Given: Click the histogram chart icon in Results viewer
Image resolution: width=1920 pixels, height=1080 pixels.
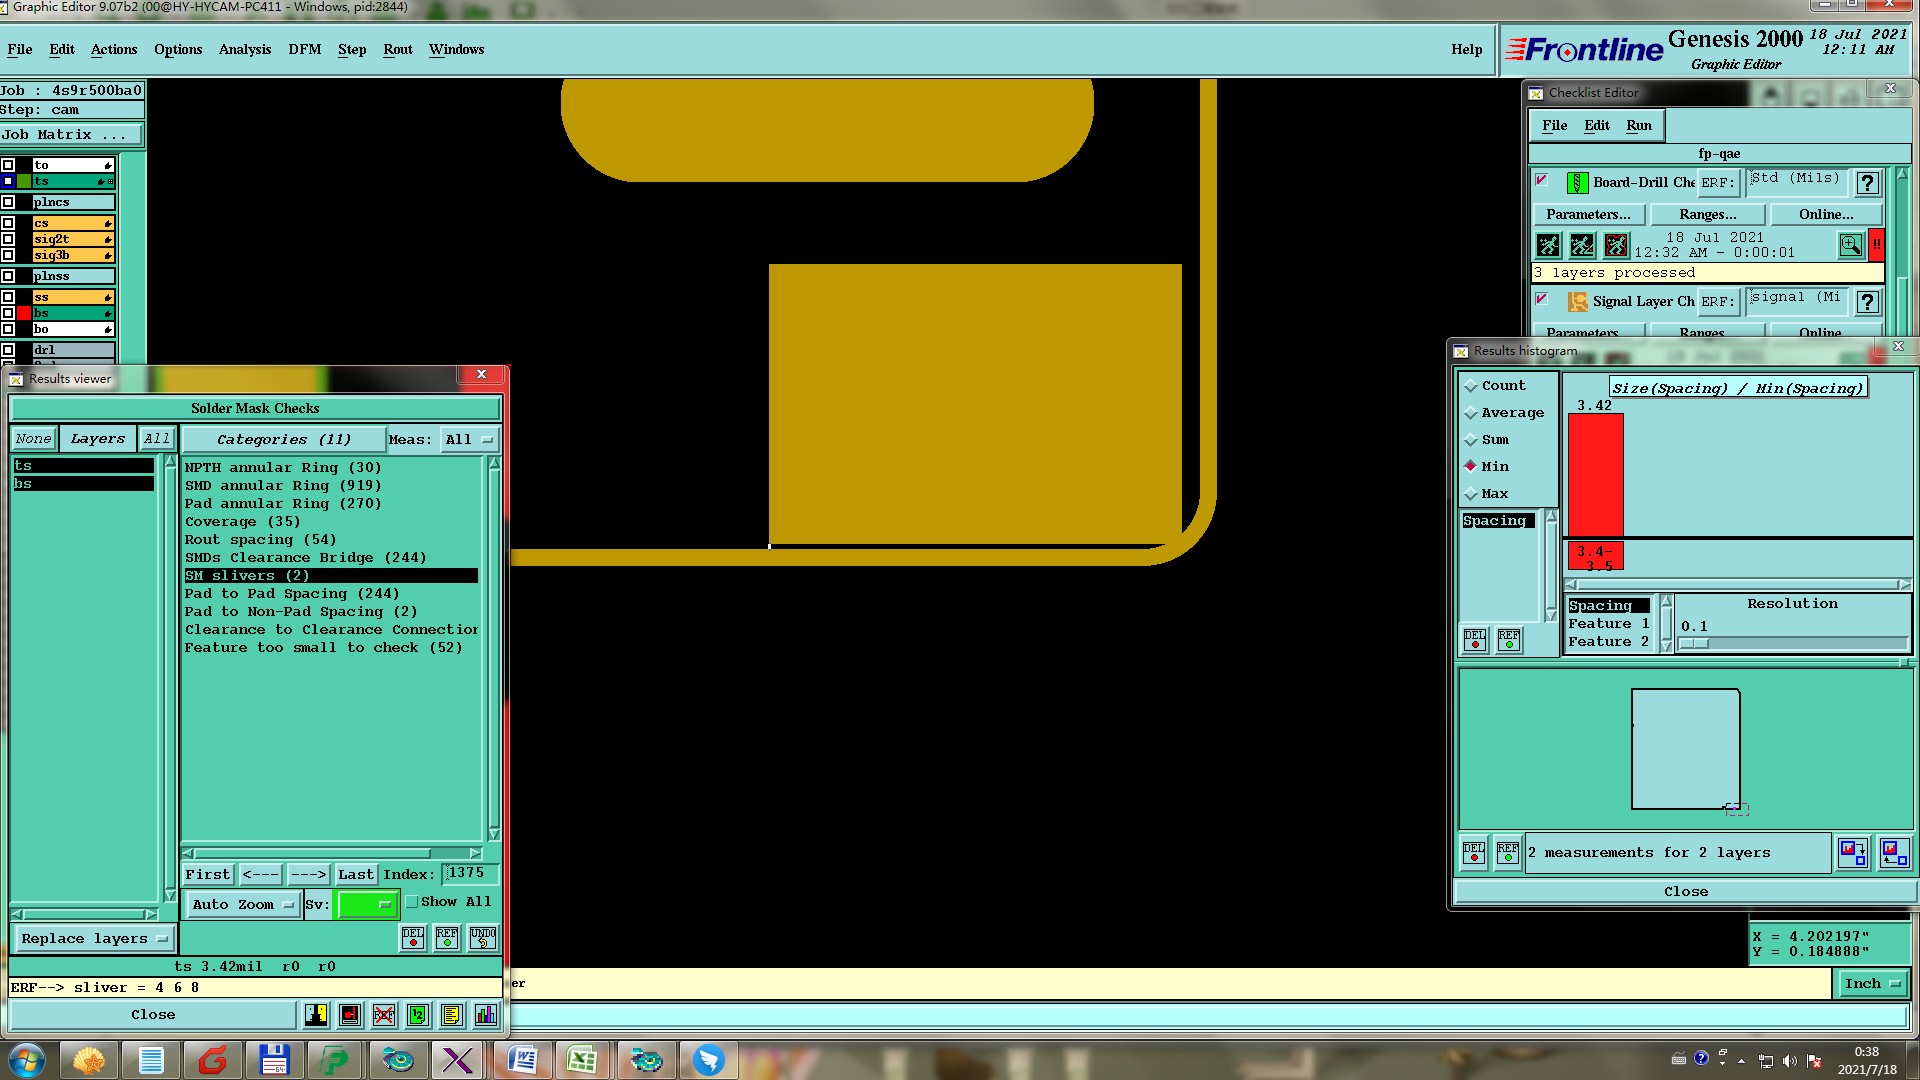Looking at the screenshot, I should [485, 1015].
